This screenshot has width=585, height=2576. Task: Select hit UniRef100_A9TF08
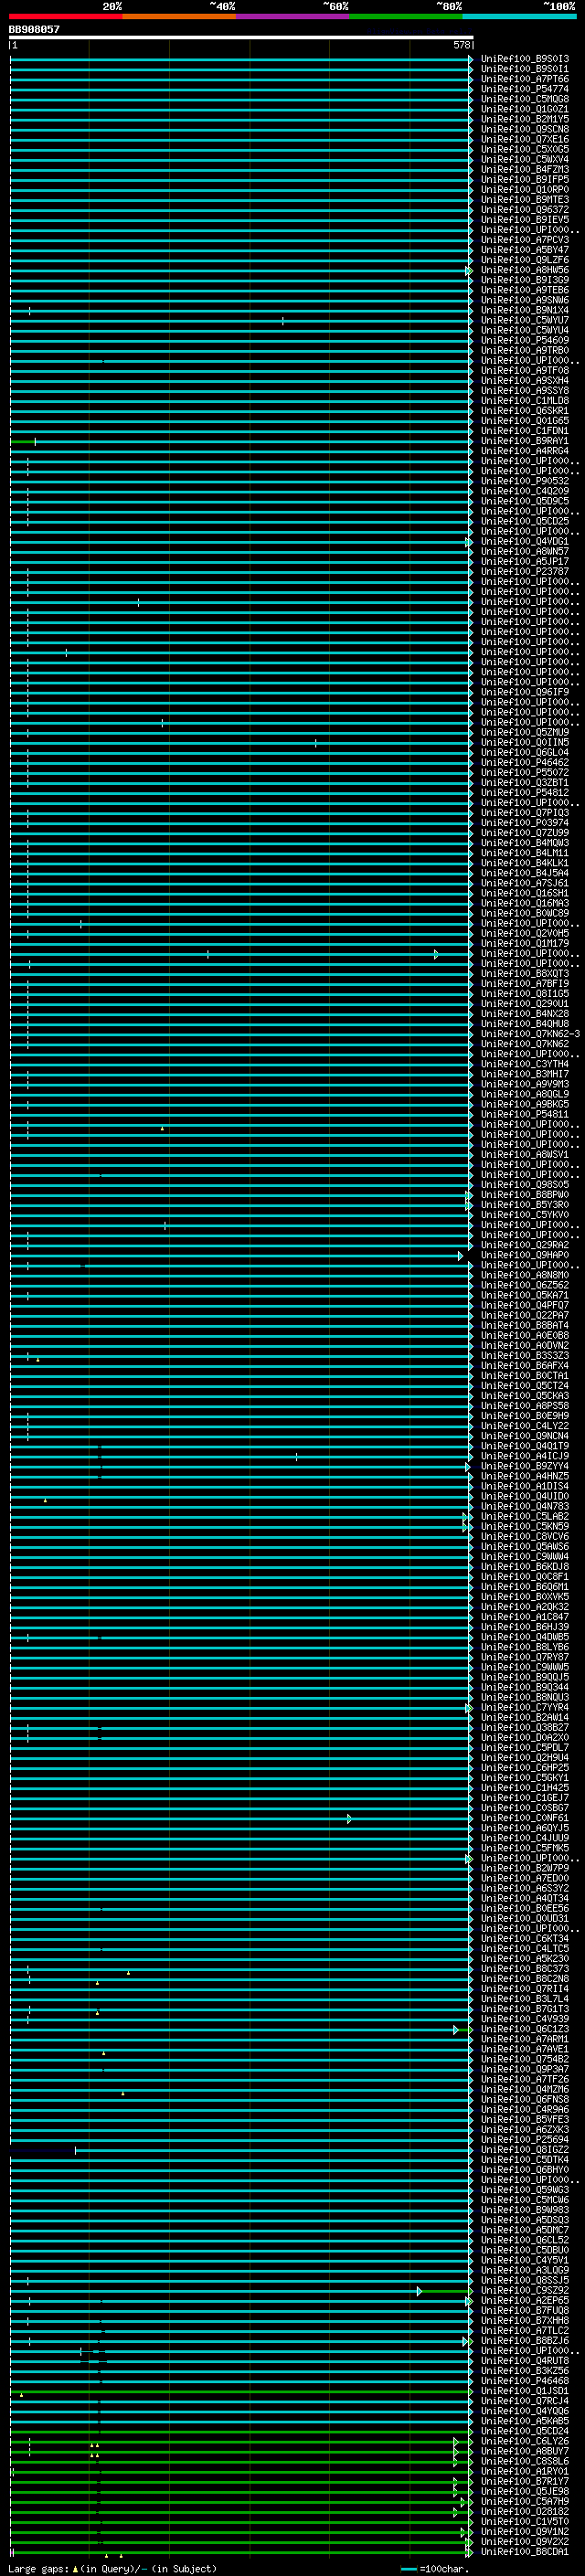pos(524,370)
